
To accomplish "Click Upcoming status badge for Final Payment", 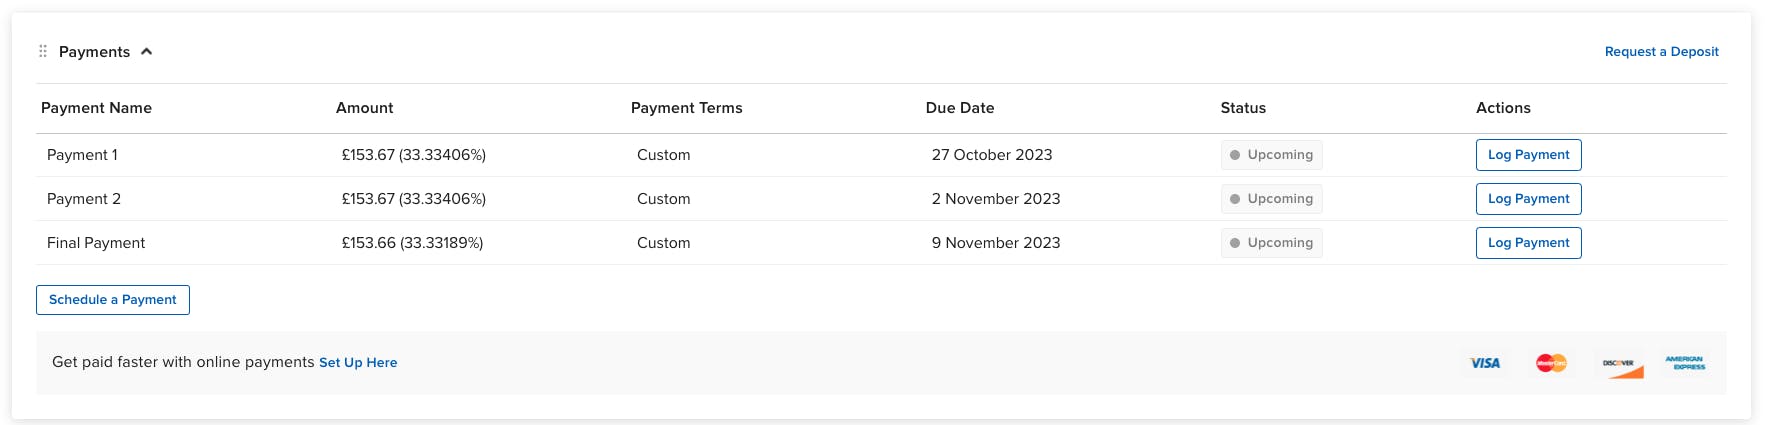I will (1272, 243).
